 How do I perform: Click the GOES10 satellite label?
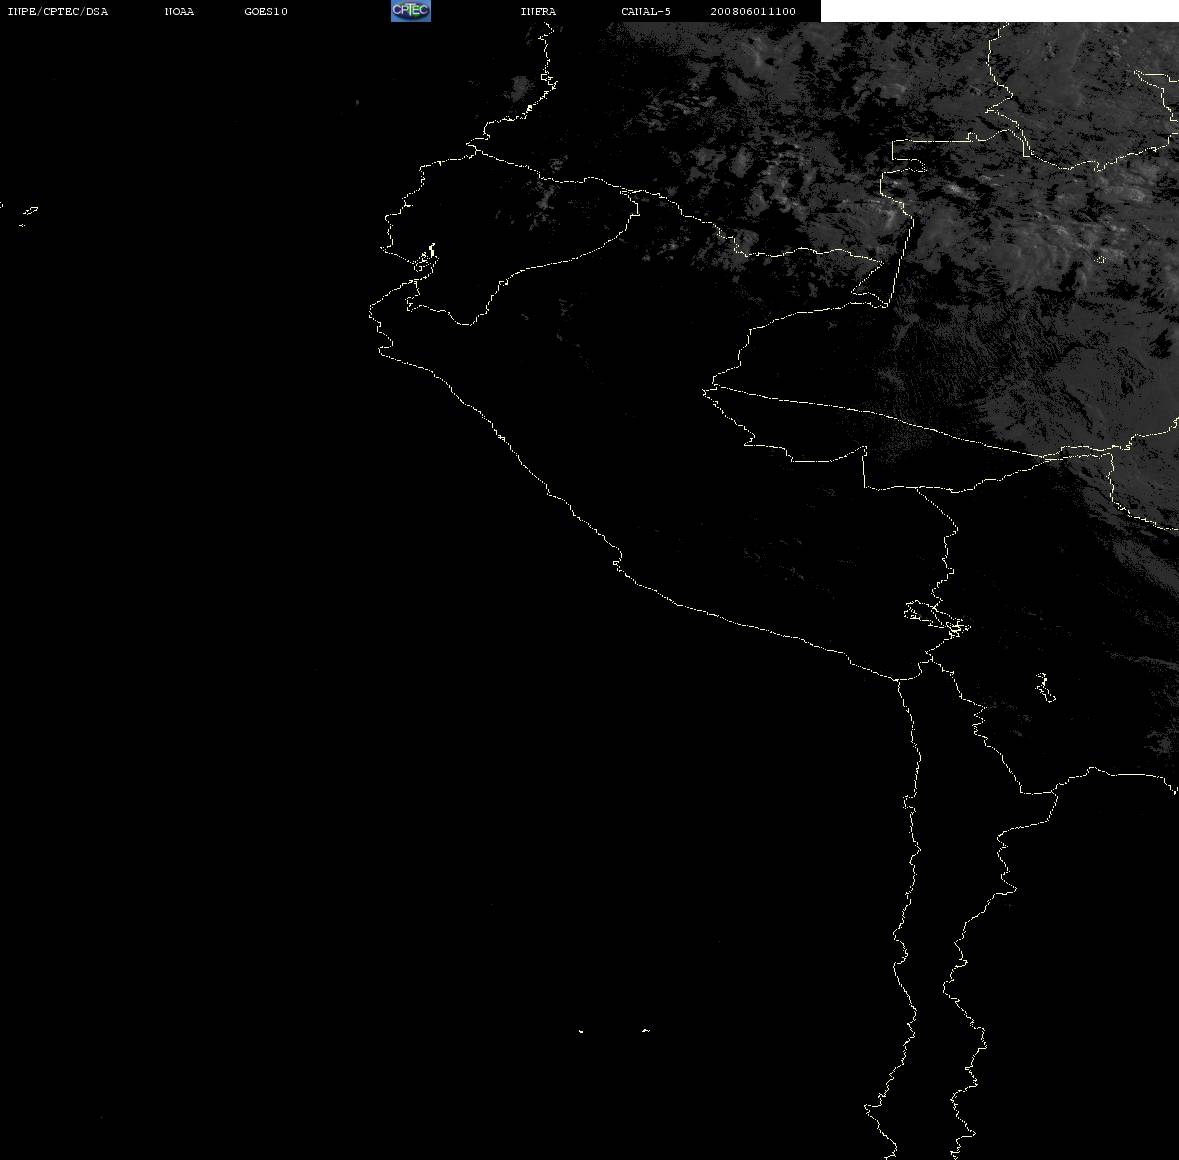(x=266, y=11)
